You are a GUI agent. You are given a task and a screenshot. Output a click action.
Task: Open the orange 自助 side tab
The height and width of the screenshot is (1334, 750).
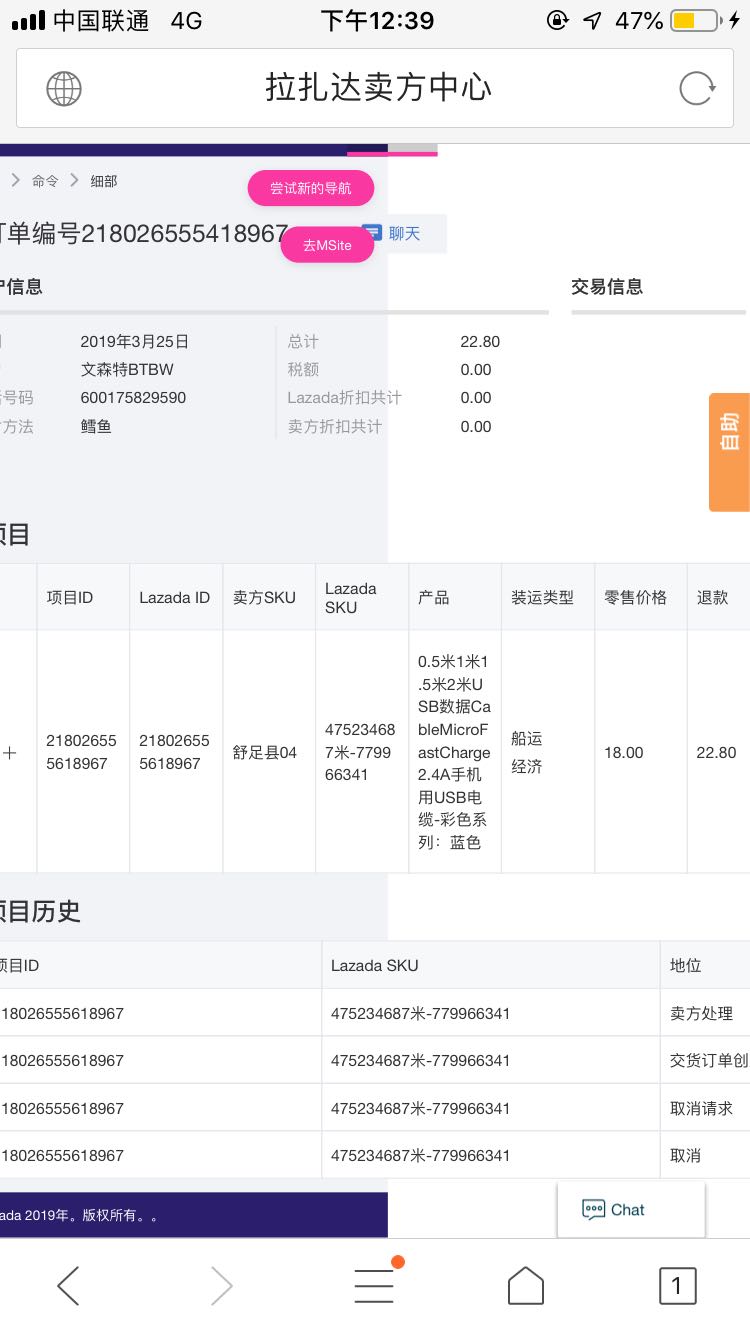point(729,452)
